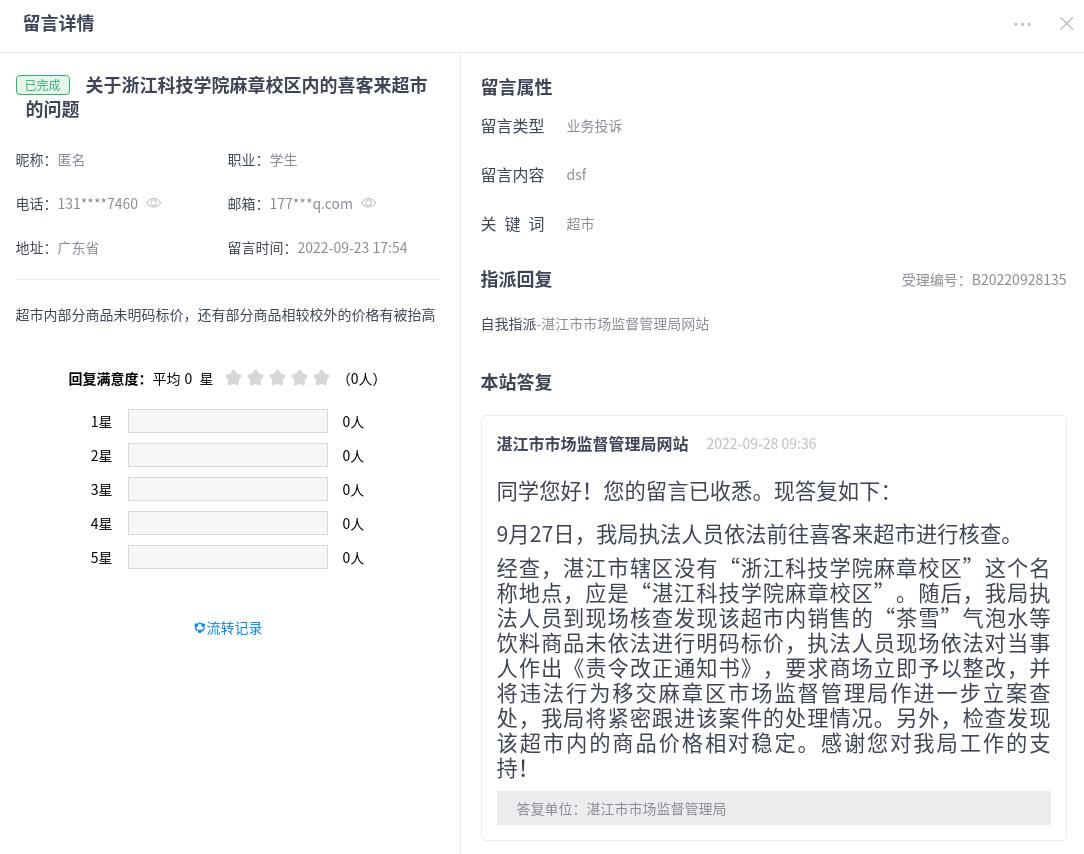Open the 流转记录 transfer record link

(x=229, y=628)
